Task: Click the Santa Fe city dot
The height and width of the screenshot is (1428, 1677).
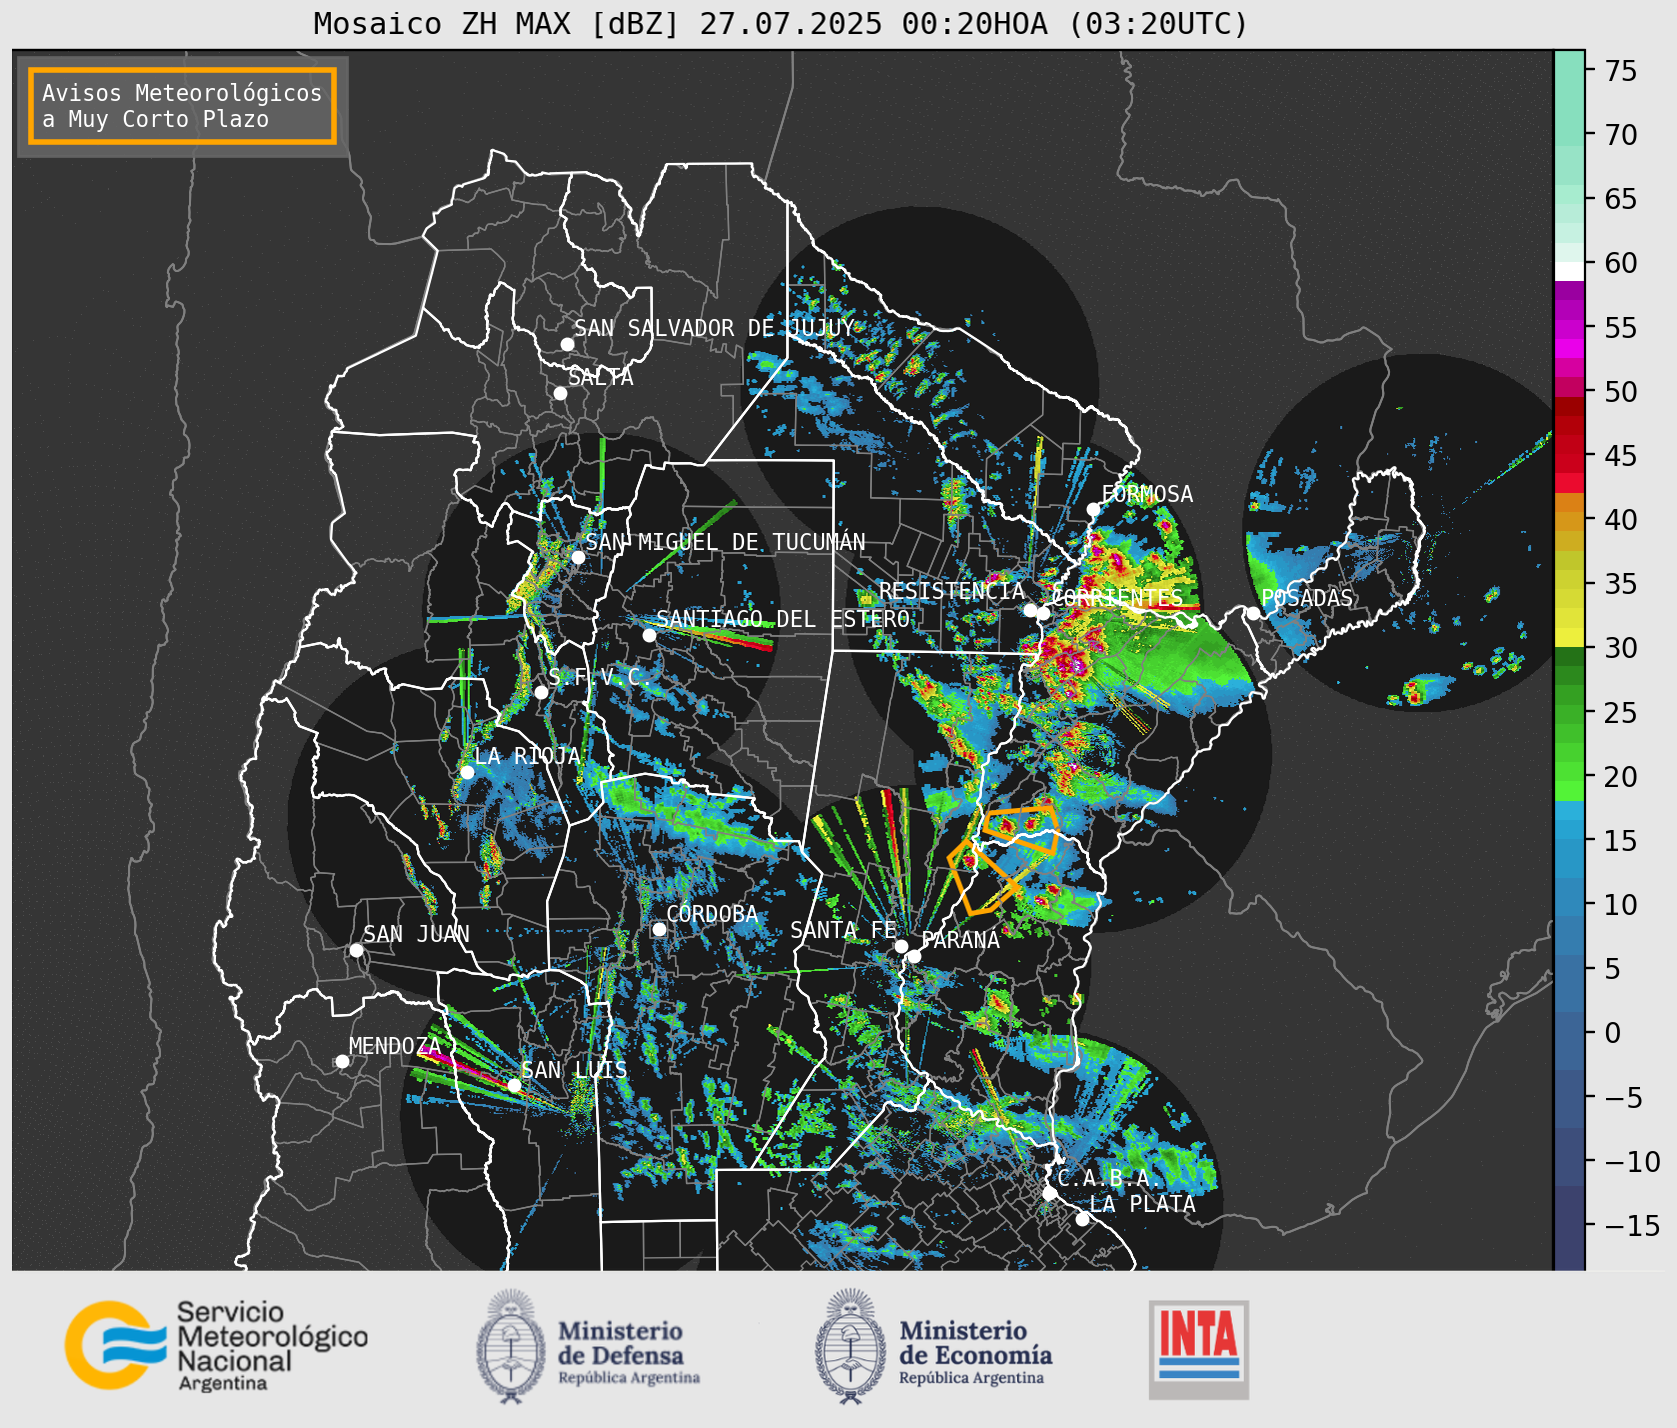Action: [901, 946]
